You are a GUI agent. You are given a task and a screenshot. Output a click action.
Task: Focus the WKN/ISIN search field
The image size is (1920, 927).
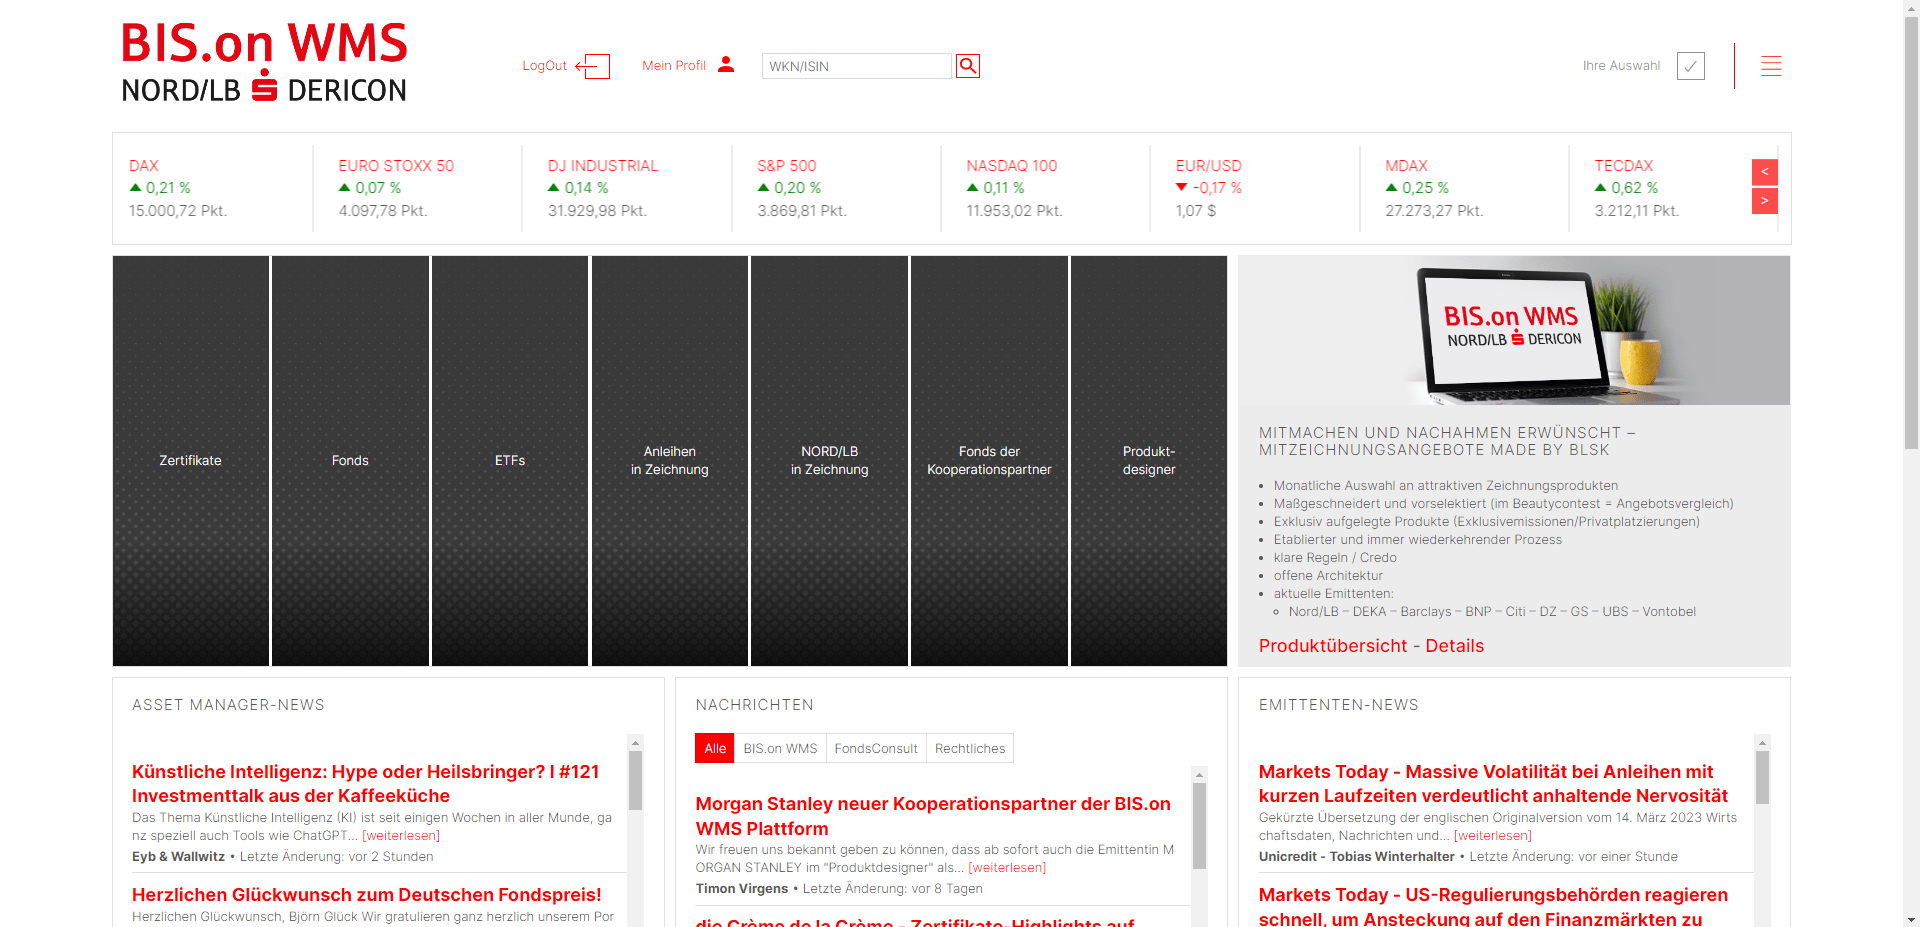pos(856,66)
